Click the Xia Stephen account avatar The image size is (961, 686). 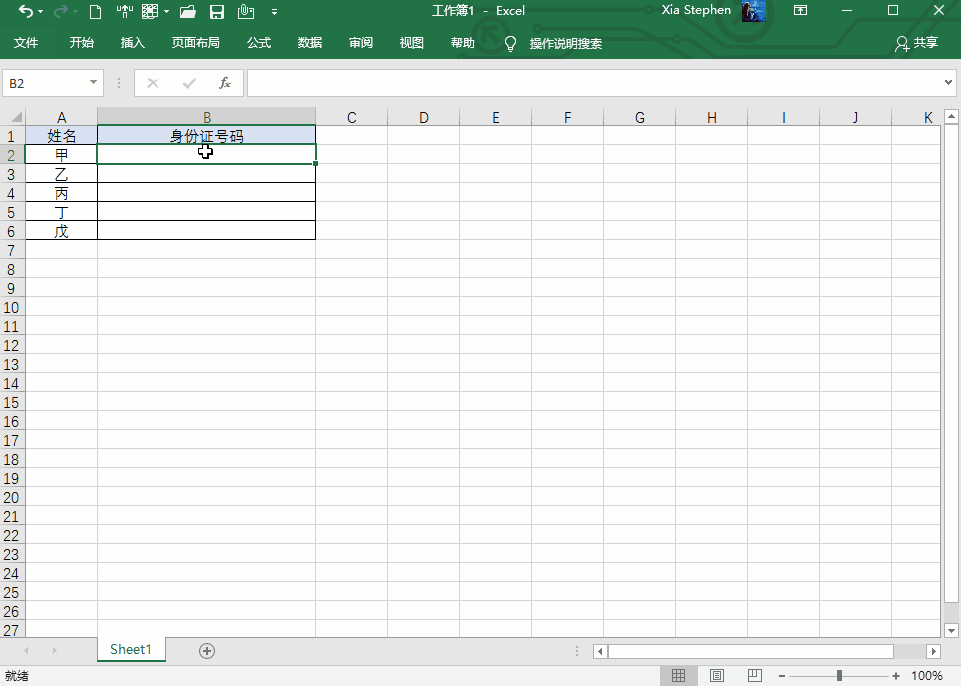point(753,11)
